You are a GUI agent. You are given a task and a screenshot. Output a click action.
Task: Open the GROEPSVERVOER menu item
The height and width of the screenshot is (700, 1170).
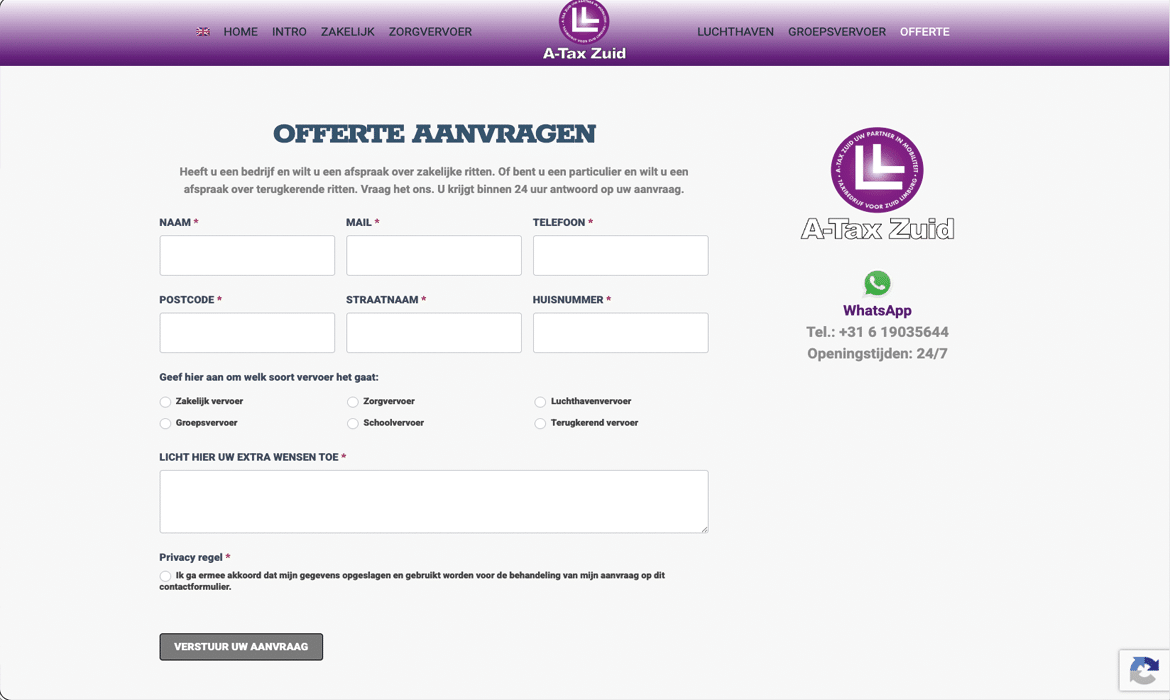836,32
